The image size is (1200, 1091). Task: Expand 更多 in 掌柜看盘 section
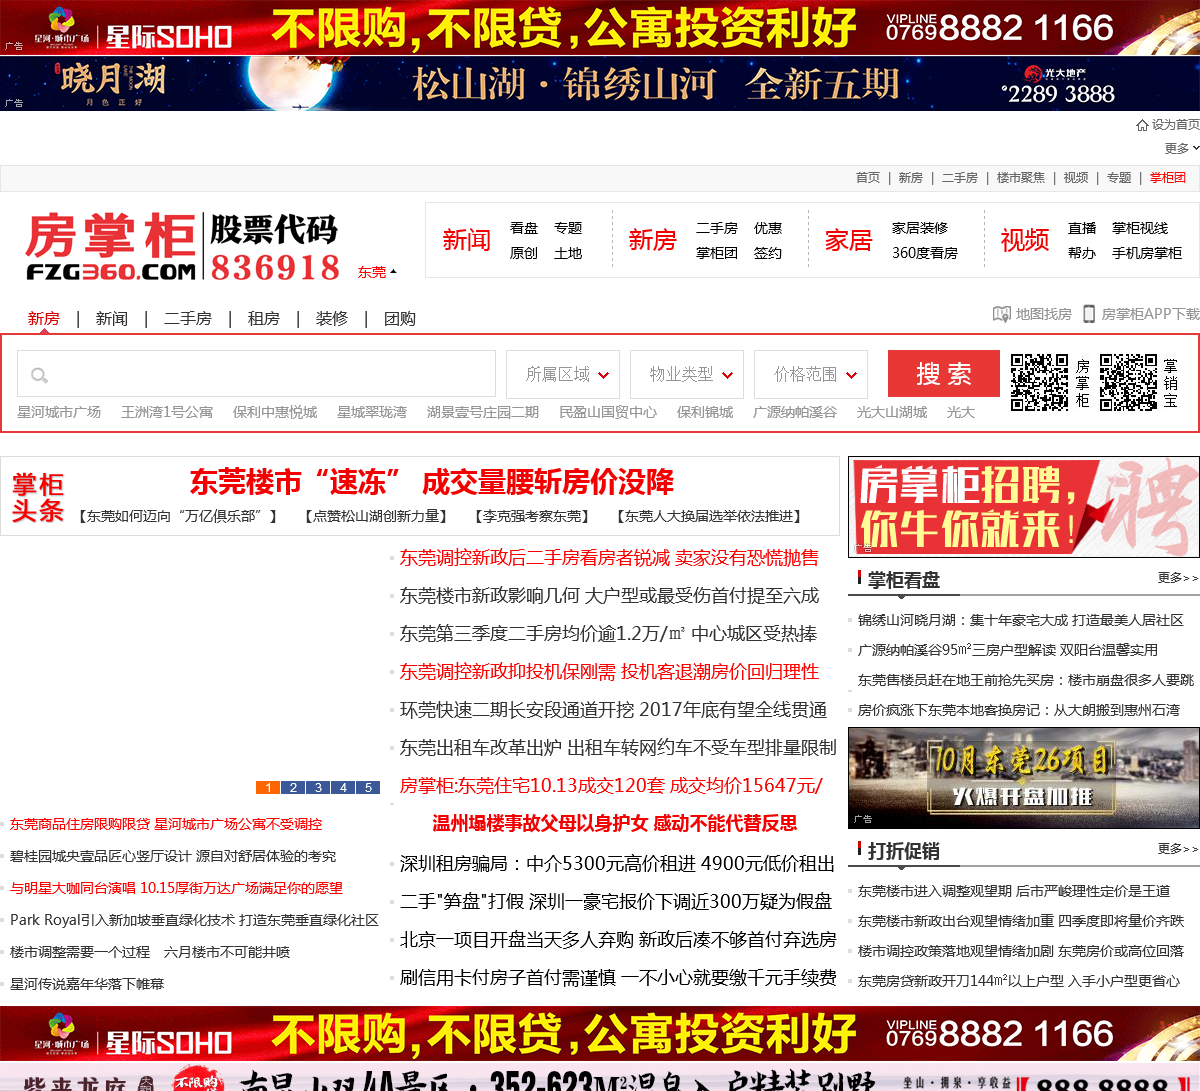[x=1177, y=578]
